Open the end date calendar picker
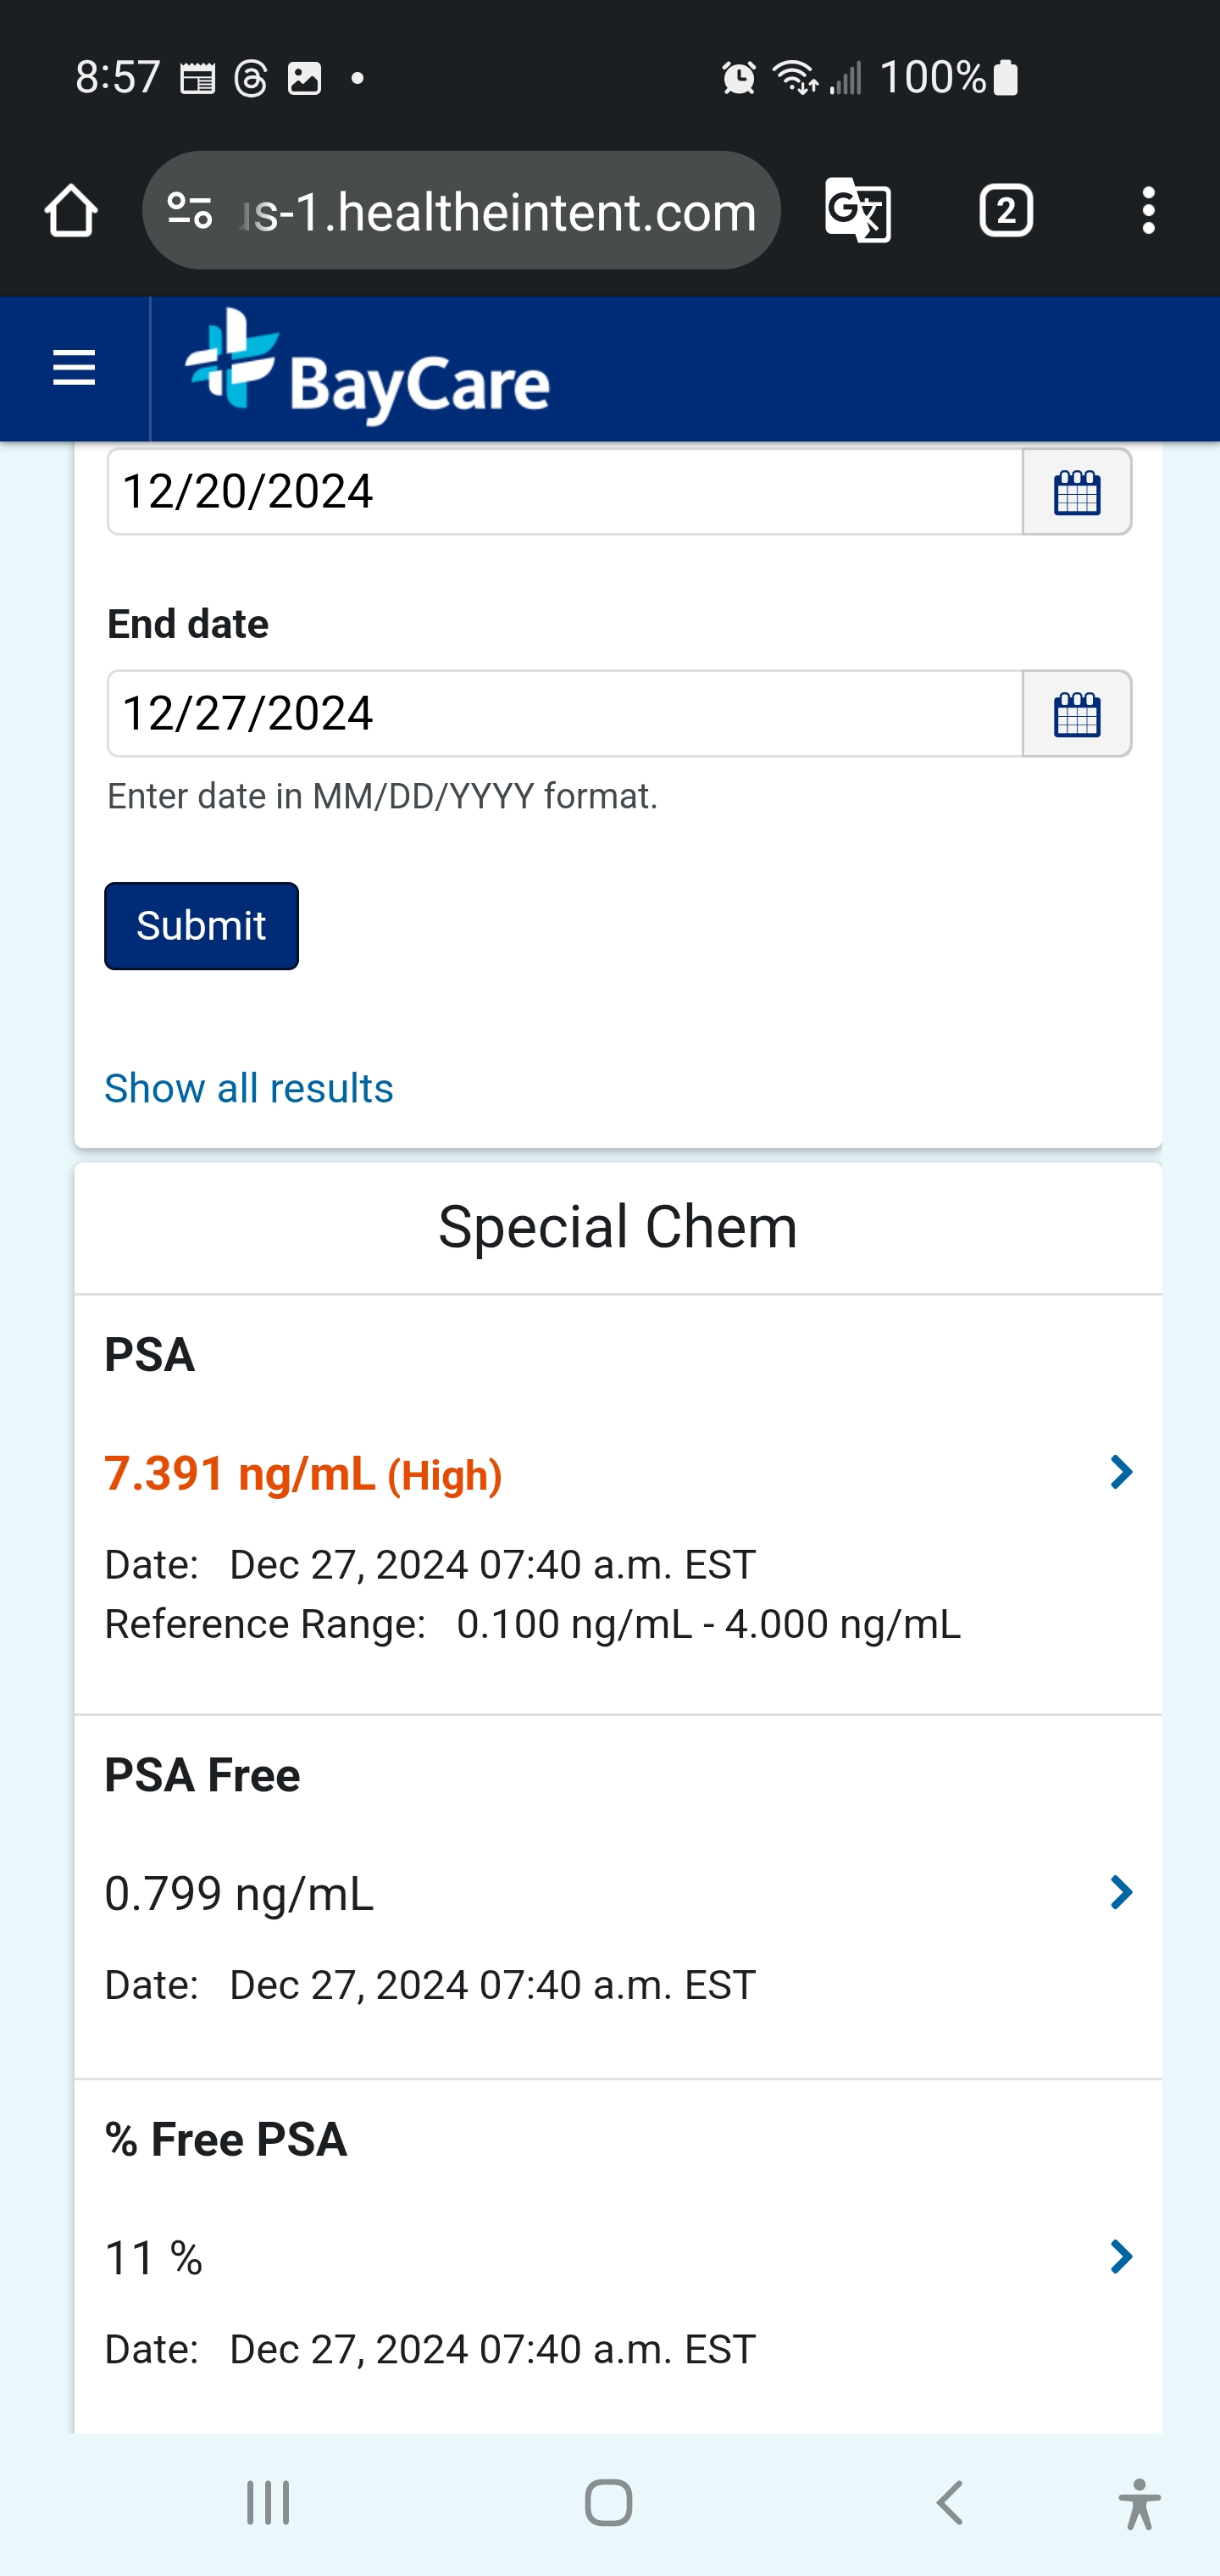This screenshot has width=1220, height=2576. (x=1077, y=714)
